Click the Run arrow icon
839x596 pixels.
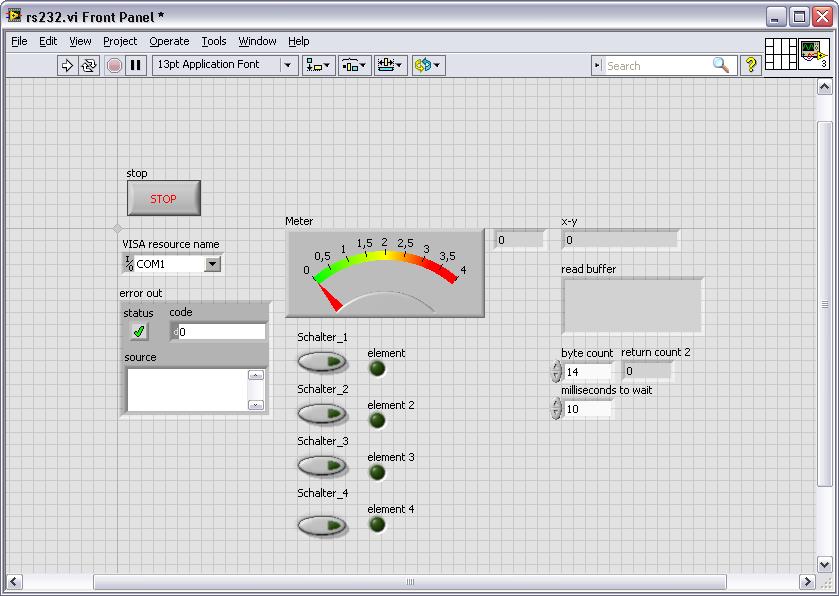pos(68,65)
